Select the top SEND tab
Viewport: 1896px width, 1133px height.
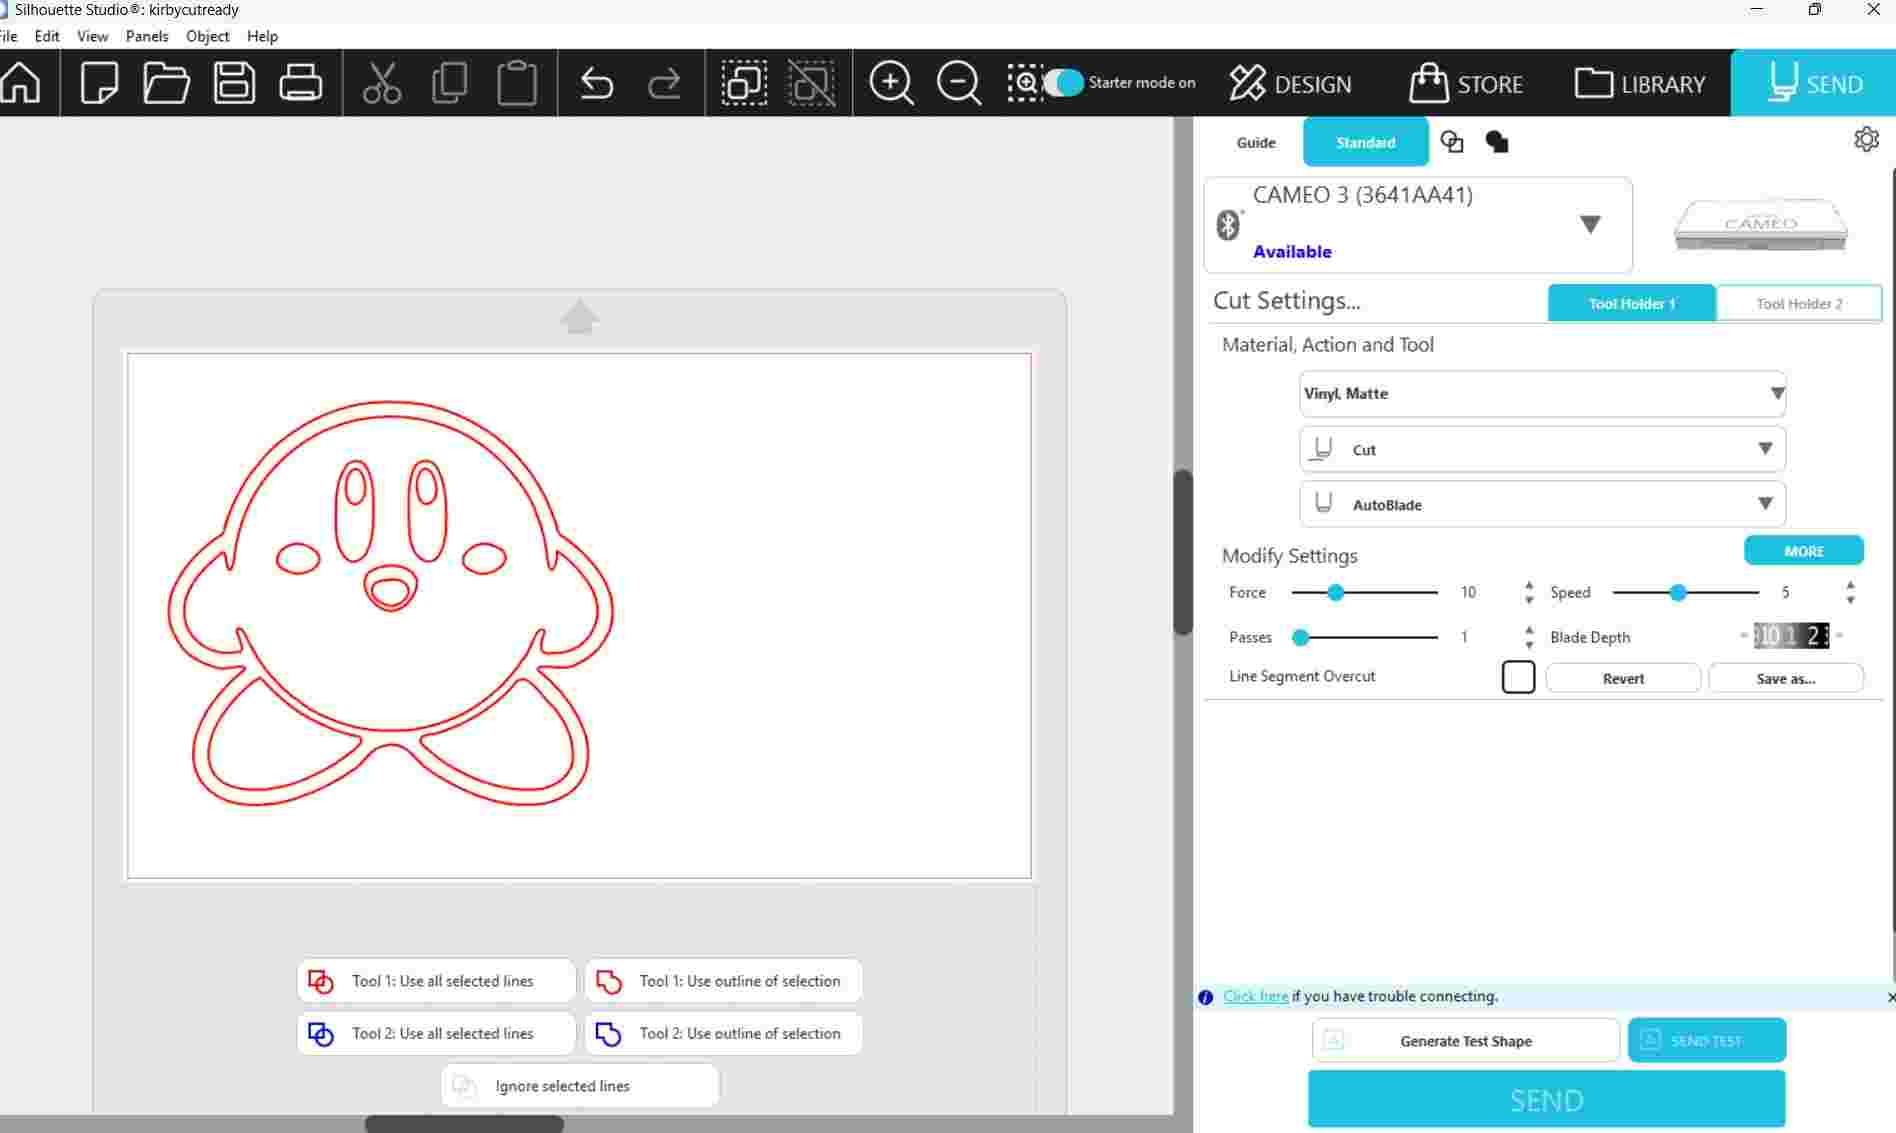pyautogui.click(x=1813, y=83)
